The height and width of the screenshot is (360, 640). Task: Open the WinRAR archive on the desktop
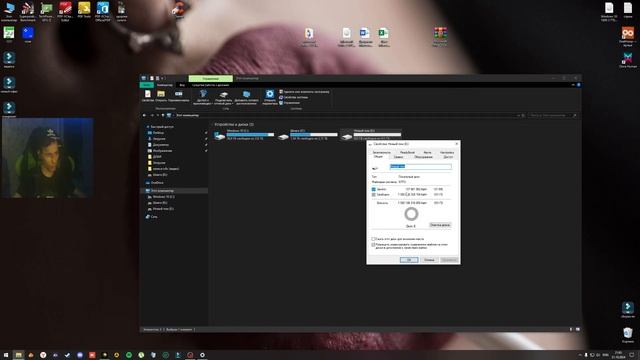[440, 37]
